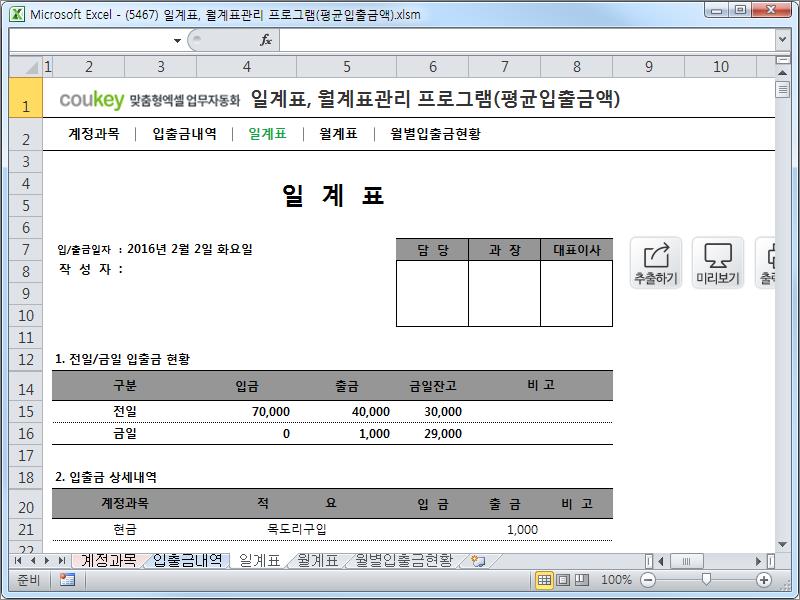Click the Name Box field
The image size is (800, 600).
[90, 40]
